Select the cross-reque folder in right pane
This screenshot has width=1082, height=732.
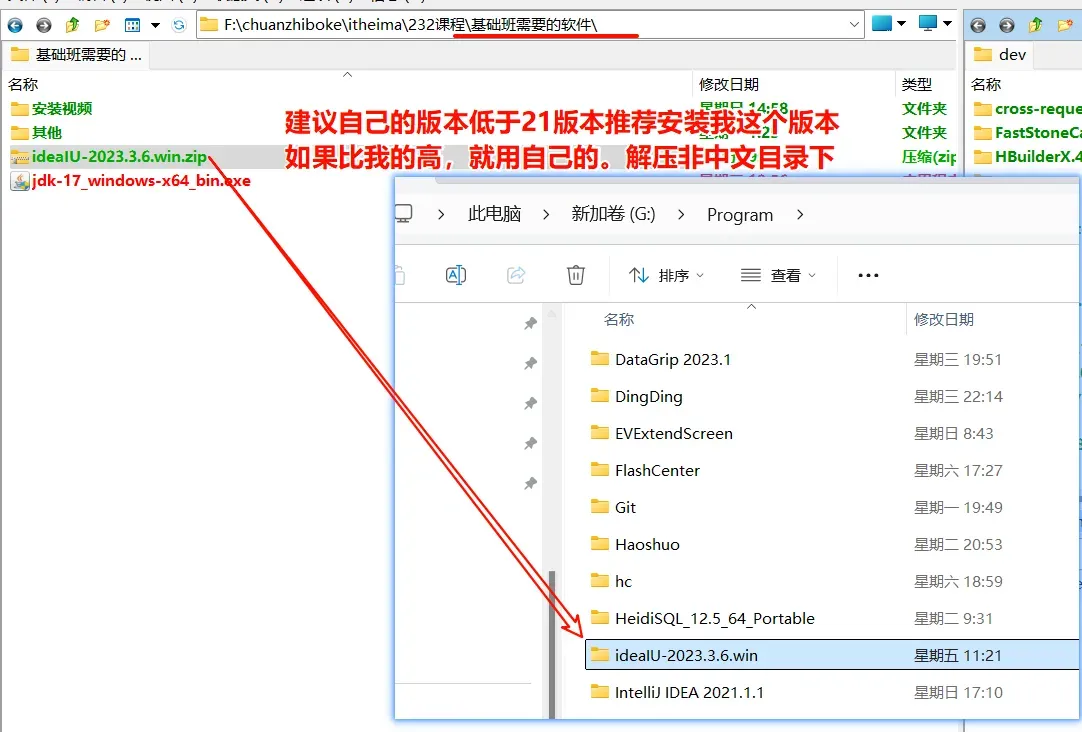click(1026, 108)
